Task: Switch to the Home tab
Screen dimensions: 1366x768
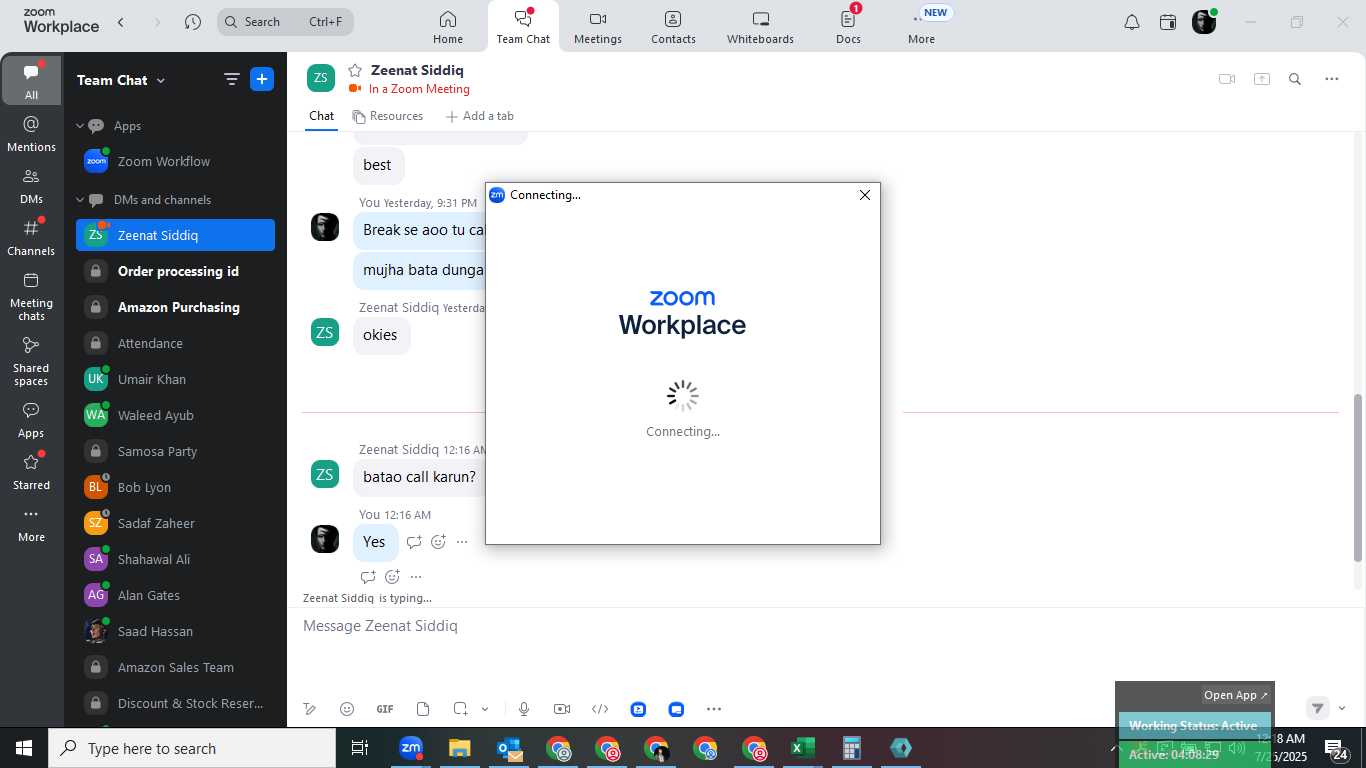Action: [x=448, y=27]
